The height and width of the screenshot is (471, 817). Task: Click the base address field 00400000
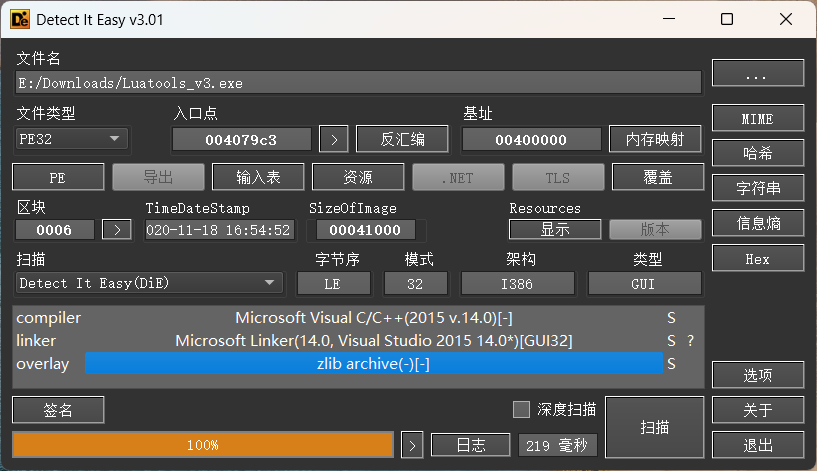(x=531, y=140)
